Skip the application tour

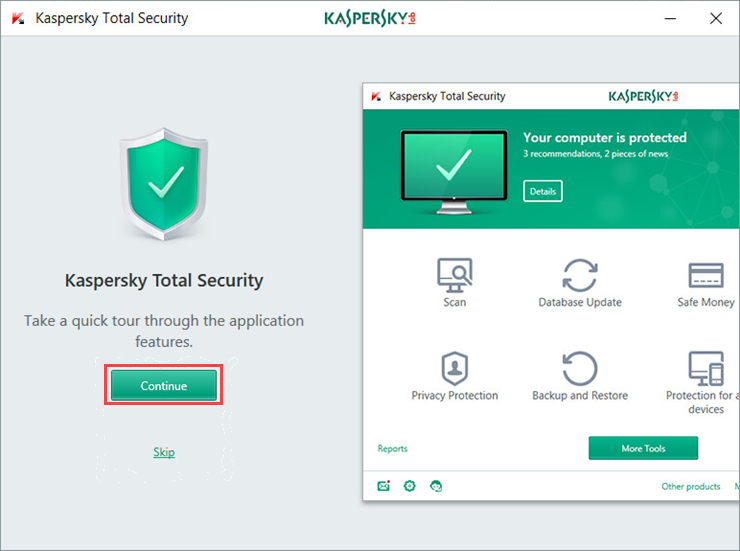click(164, 452)
